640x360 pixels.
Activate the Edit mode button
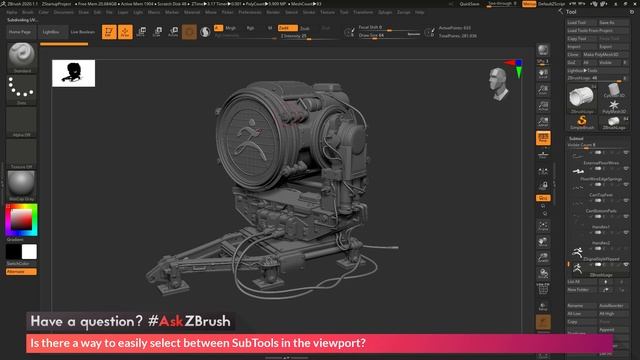109,32
